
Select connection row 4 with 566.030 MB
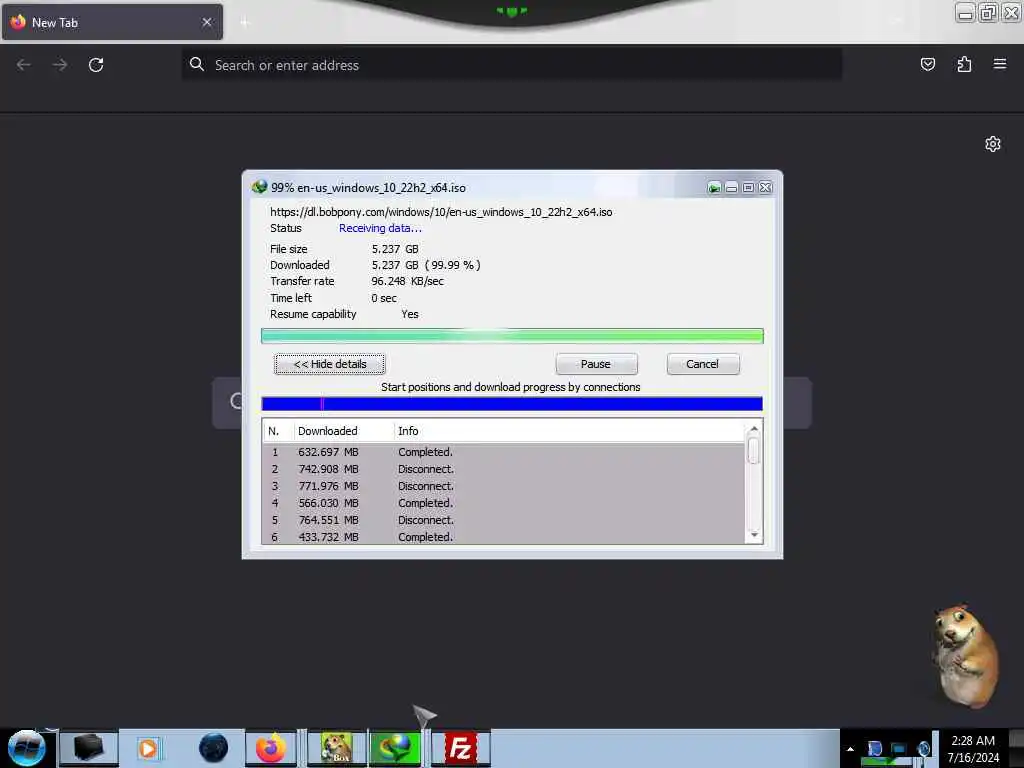[x=504, y=503]
